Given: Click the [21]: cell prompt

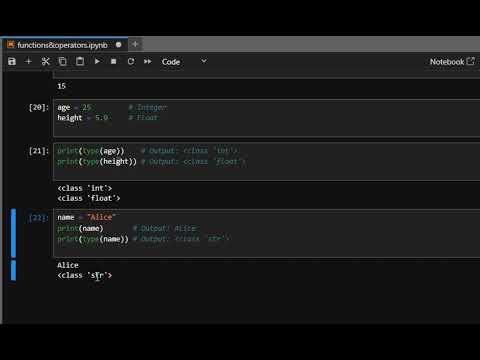Looking at the screenshot, I should [x=39, y=151].
